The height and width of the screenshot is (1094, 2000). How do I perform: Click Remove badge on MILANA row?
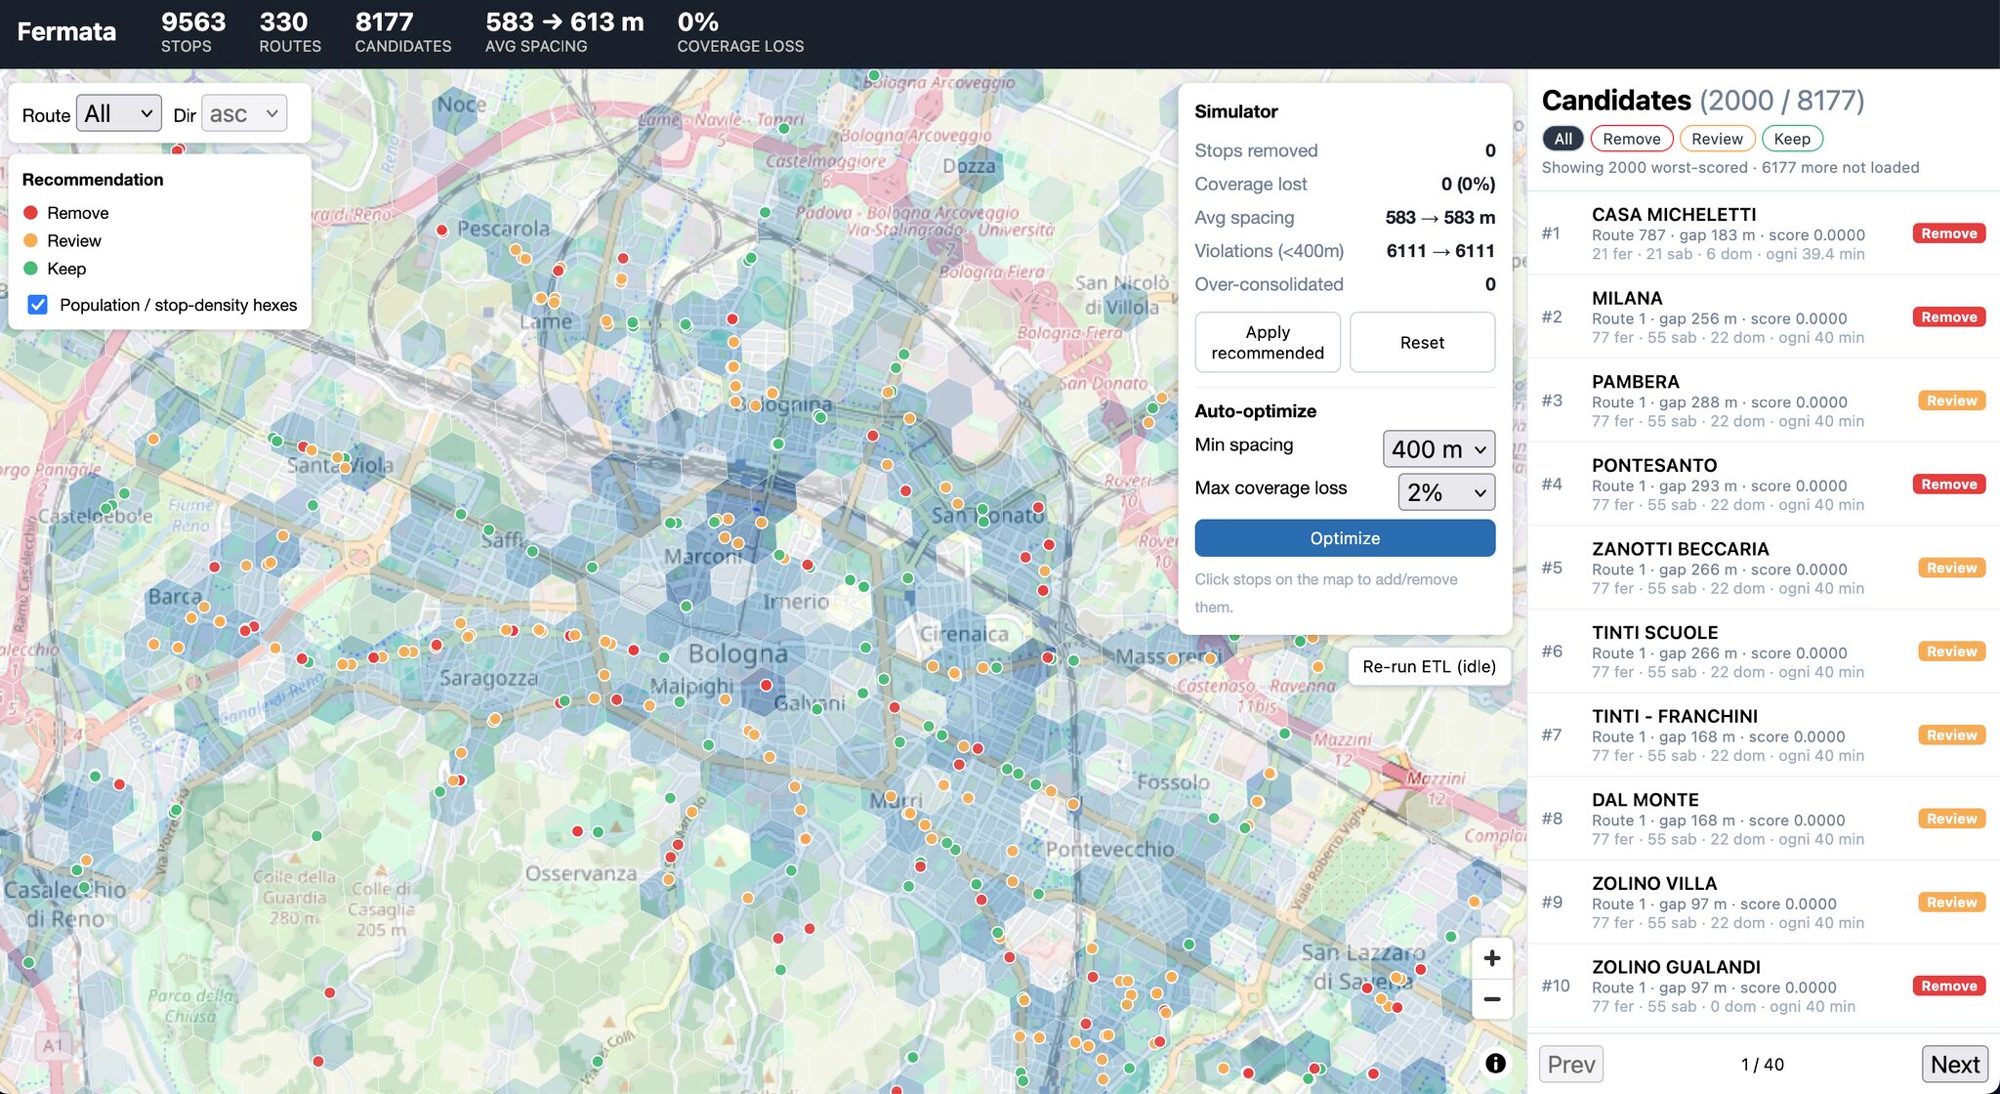pos(1949,317)
